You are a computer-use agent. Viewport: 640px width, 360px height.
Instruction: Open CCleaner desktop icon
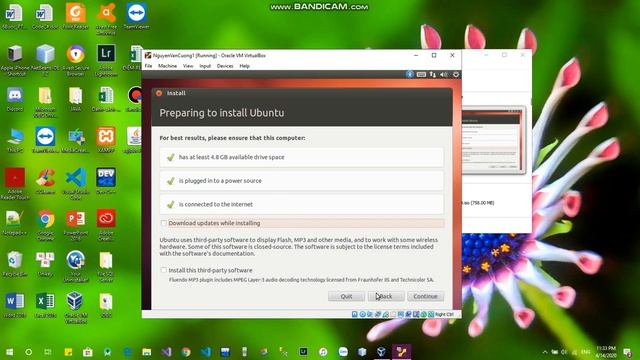click(x=45, y=181)
